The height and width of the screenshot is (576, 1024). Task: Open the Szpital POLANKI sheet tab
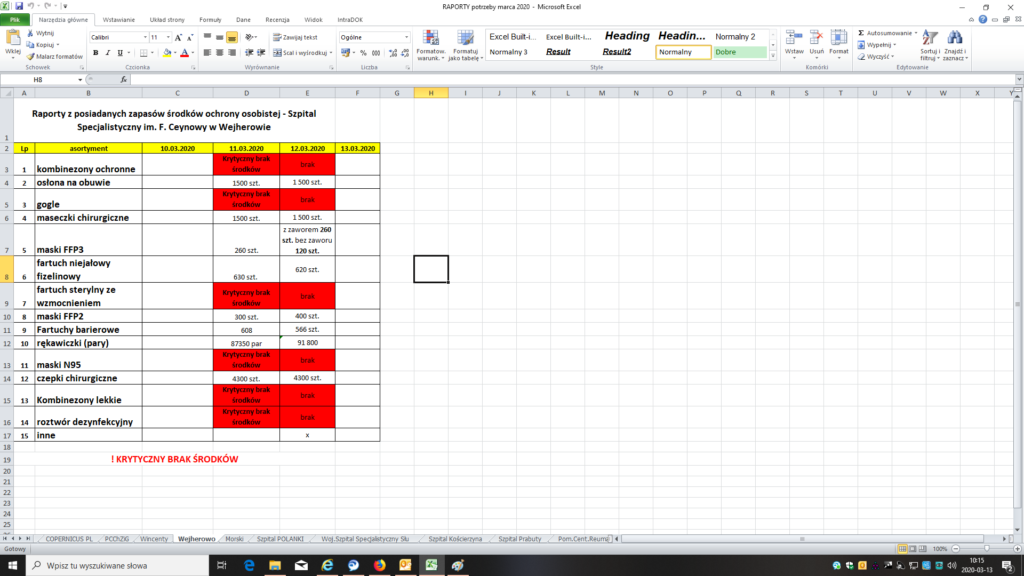(x=280, y=538)
